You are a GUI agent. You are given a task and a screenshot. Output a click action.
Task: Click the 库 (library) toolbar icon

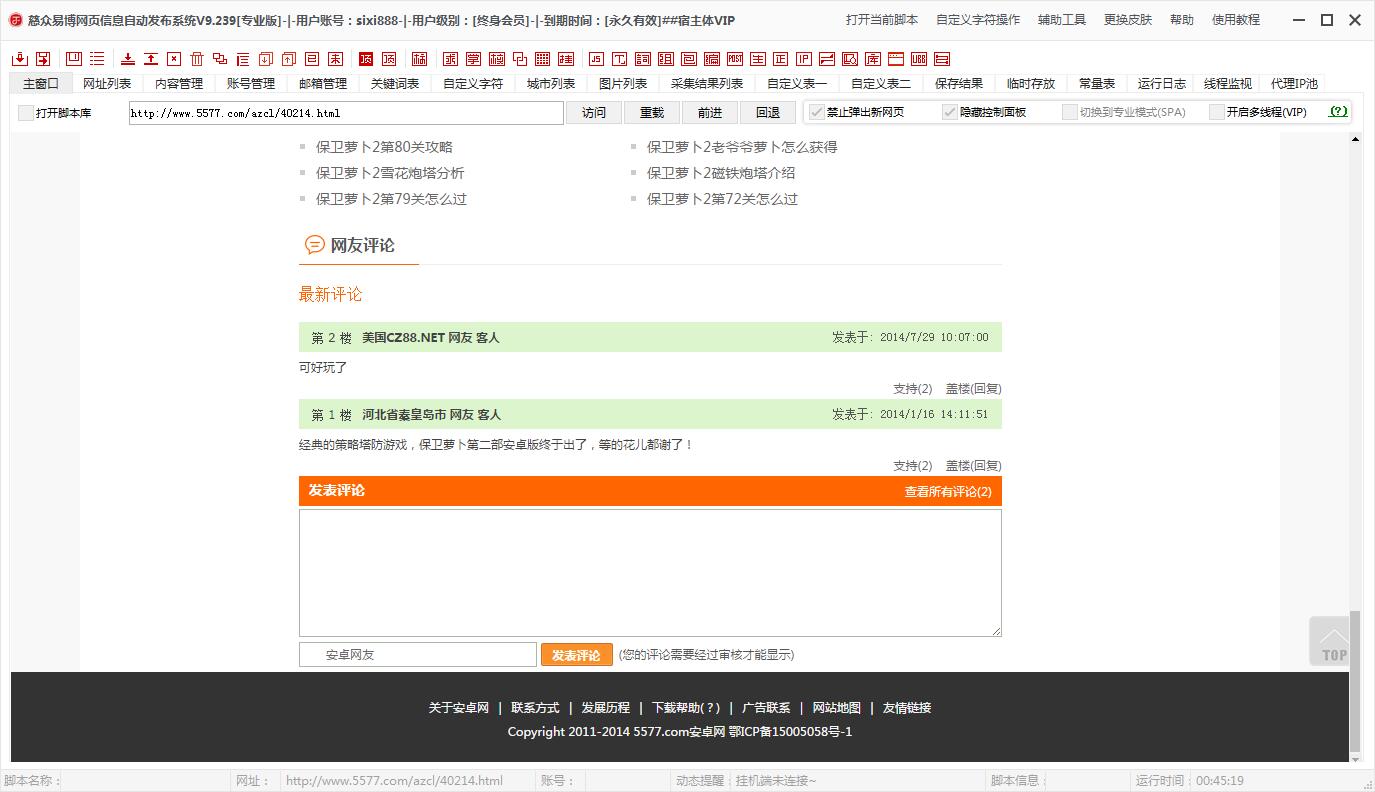(873, 59)
